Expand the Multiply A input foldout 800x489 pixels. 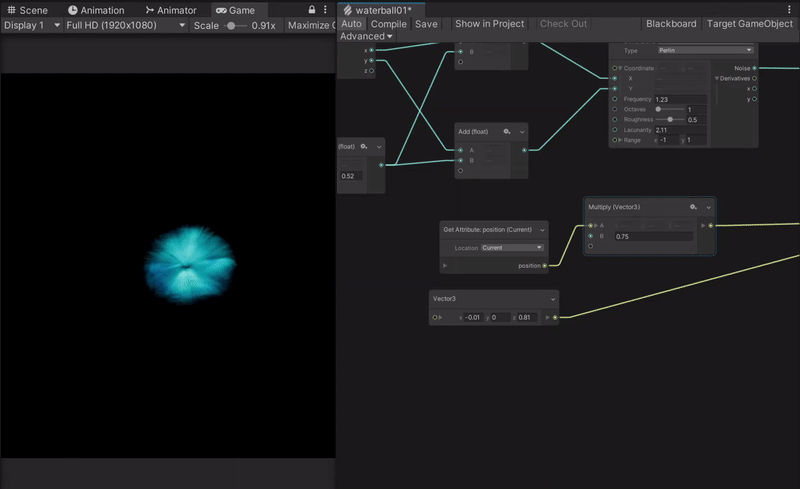(x=596, y=226)
